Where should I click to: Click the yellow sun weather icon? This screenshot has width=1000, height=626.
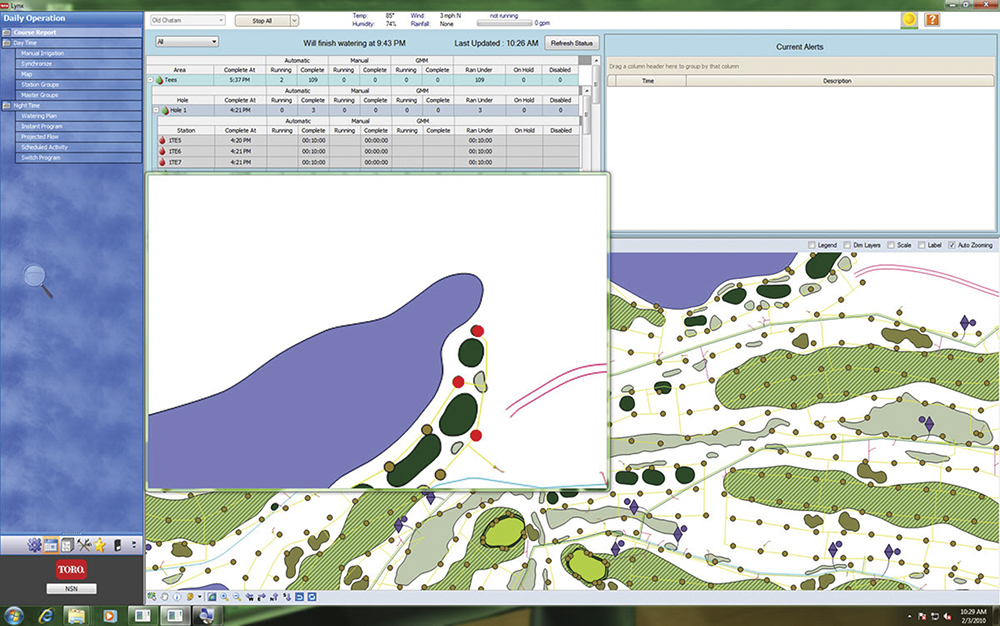point(909,19)
